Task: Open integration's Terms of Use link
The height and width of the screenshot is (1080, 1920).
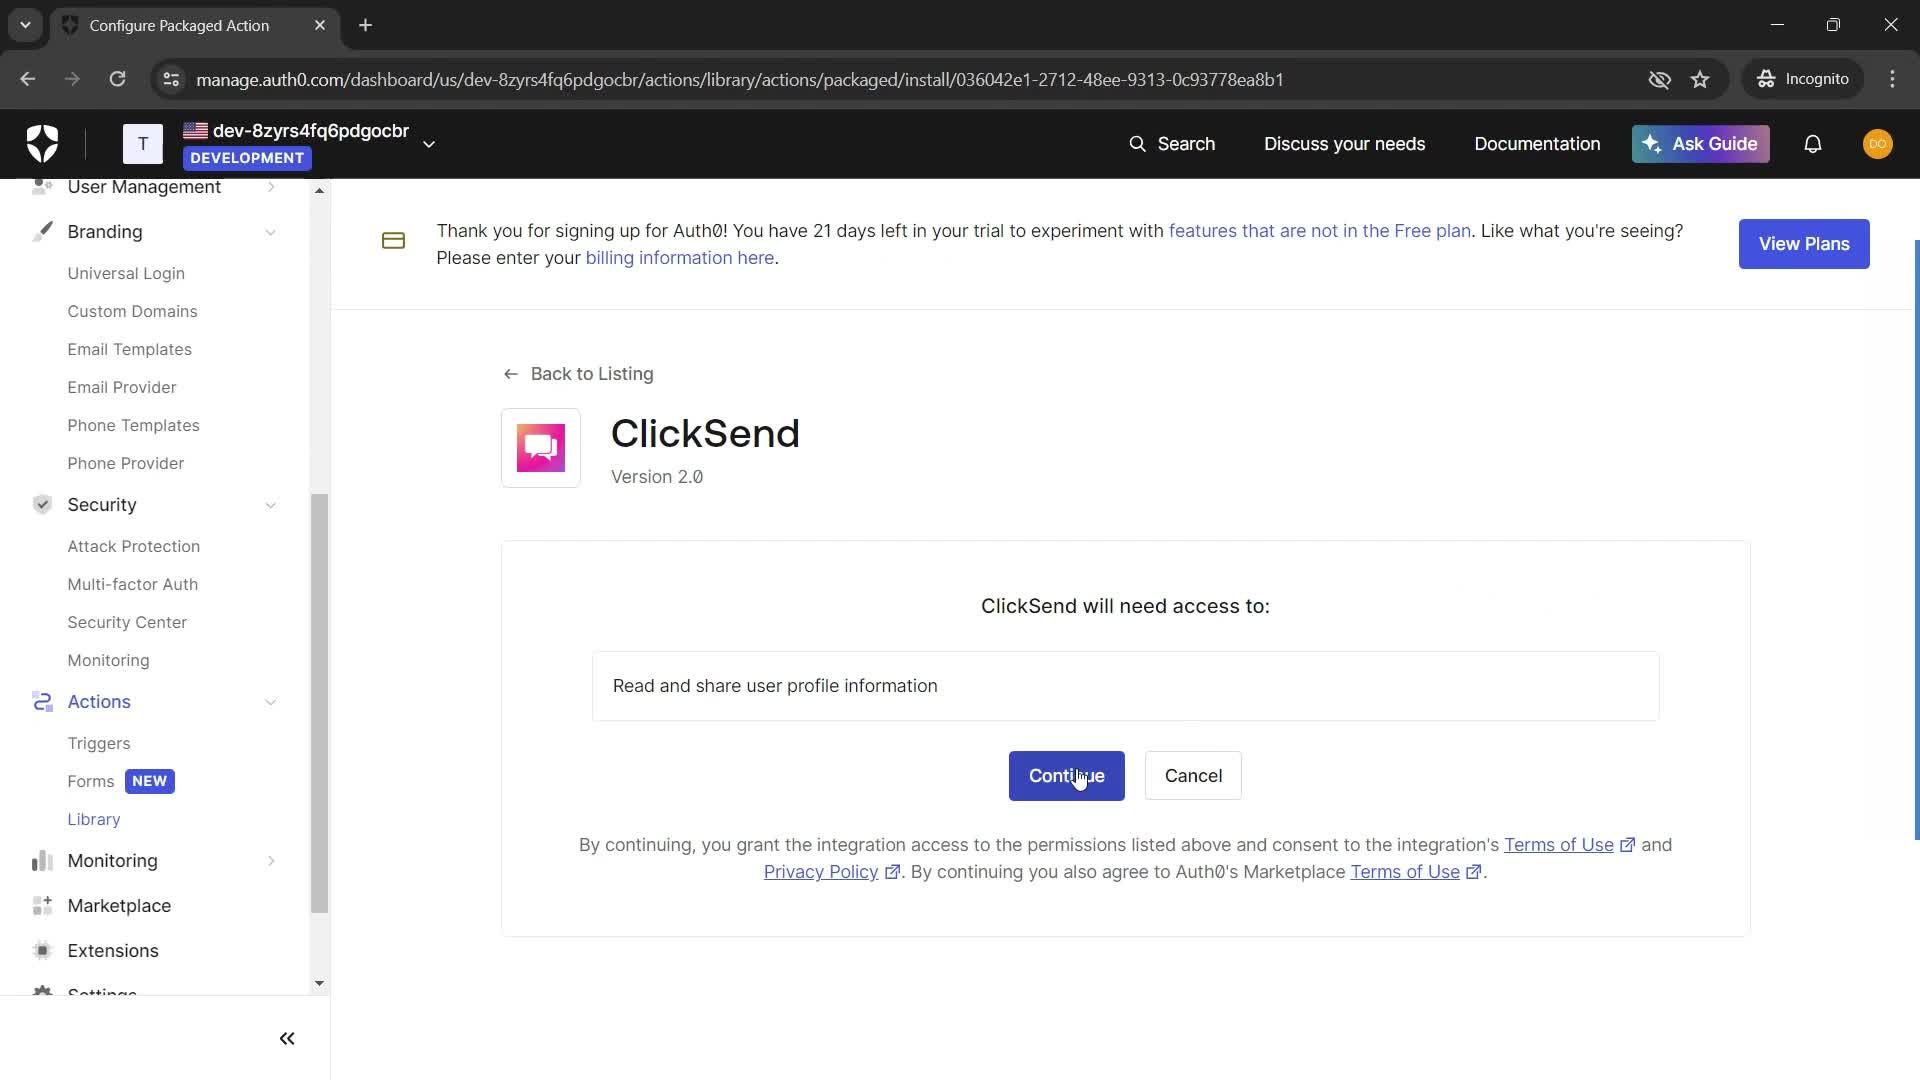Action: click(x=1558, y=845)
